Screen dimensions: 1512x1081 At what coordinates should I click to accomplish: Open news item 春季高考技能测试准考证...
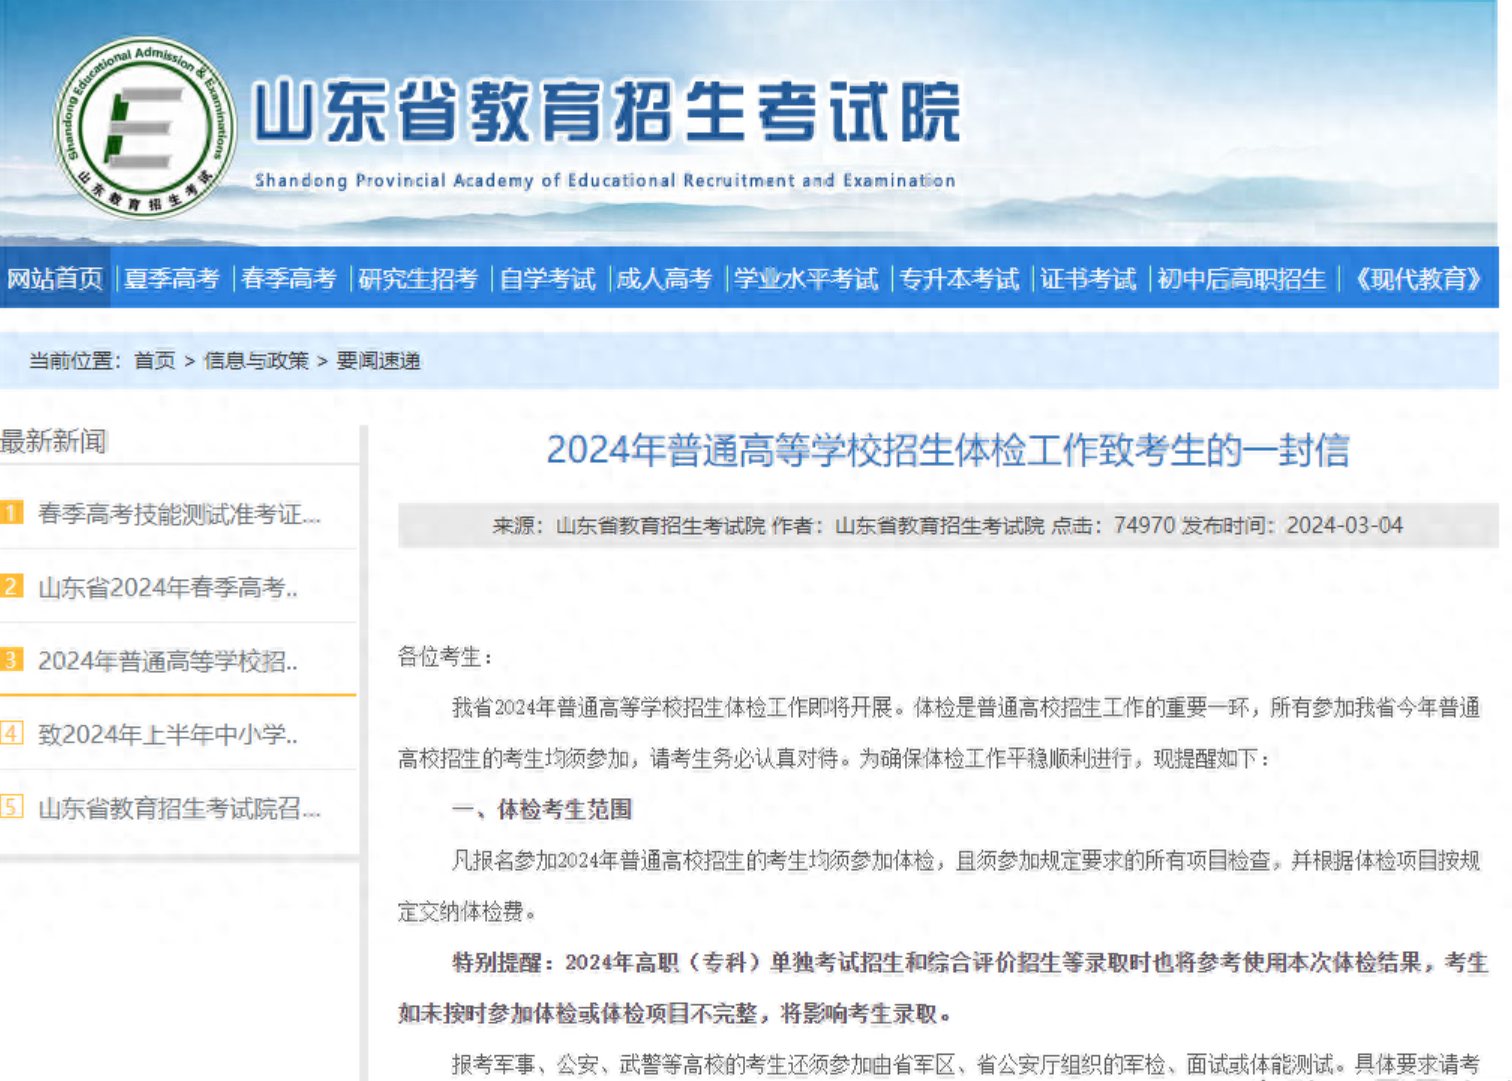coord(179,514)
